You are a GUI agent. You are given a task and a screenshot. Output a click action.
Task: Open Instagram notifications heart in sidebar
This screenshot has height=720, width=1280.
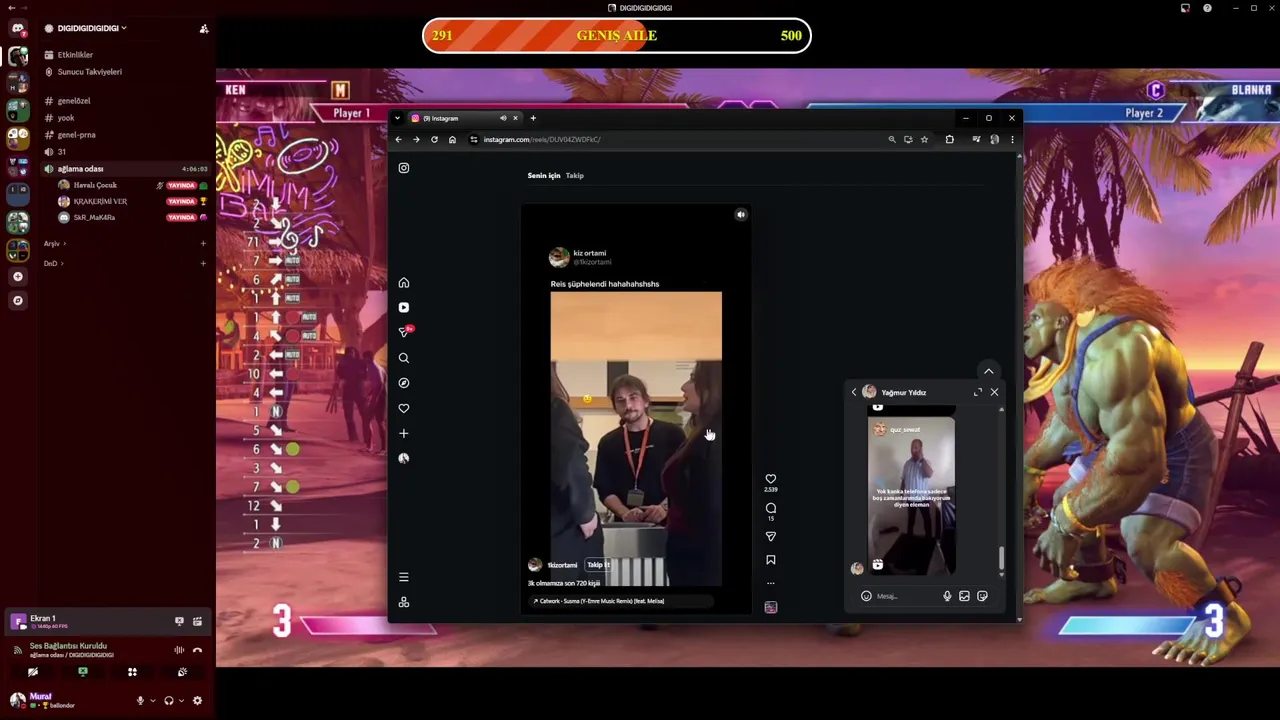coord(404,408)
